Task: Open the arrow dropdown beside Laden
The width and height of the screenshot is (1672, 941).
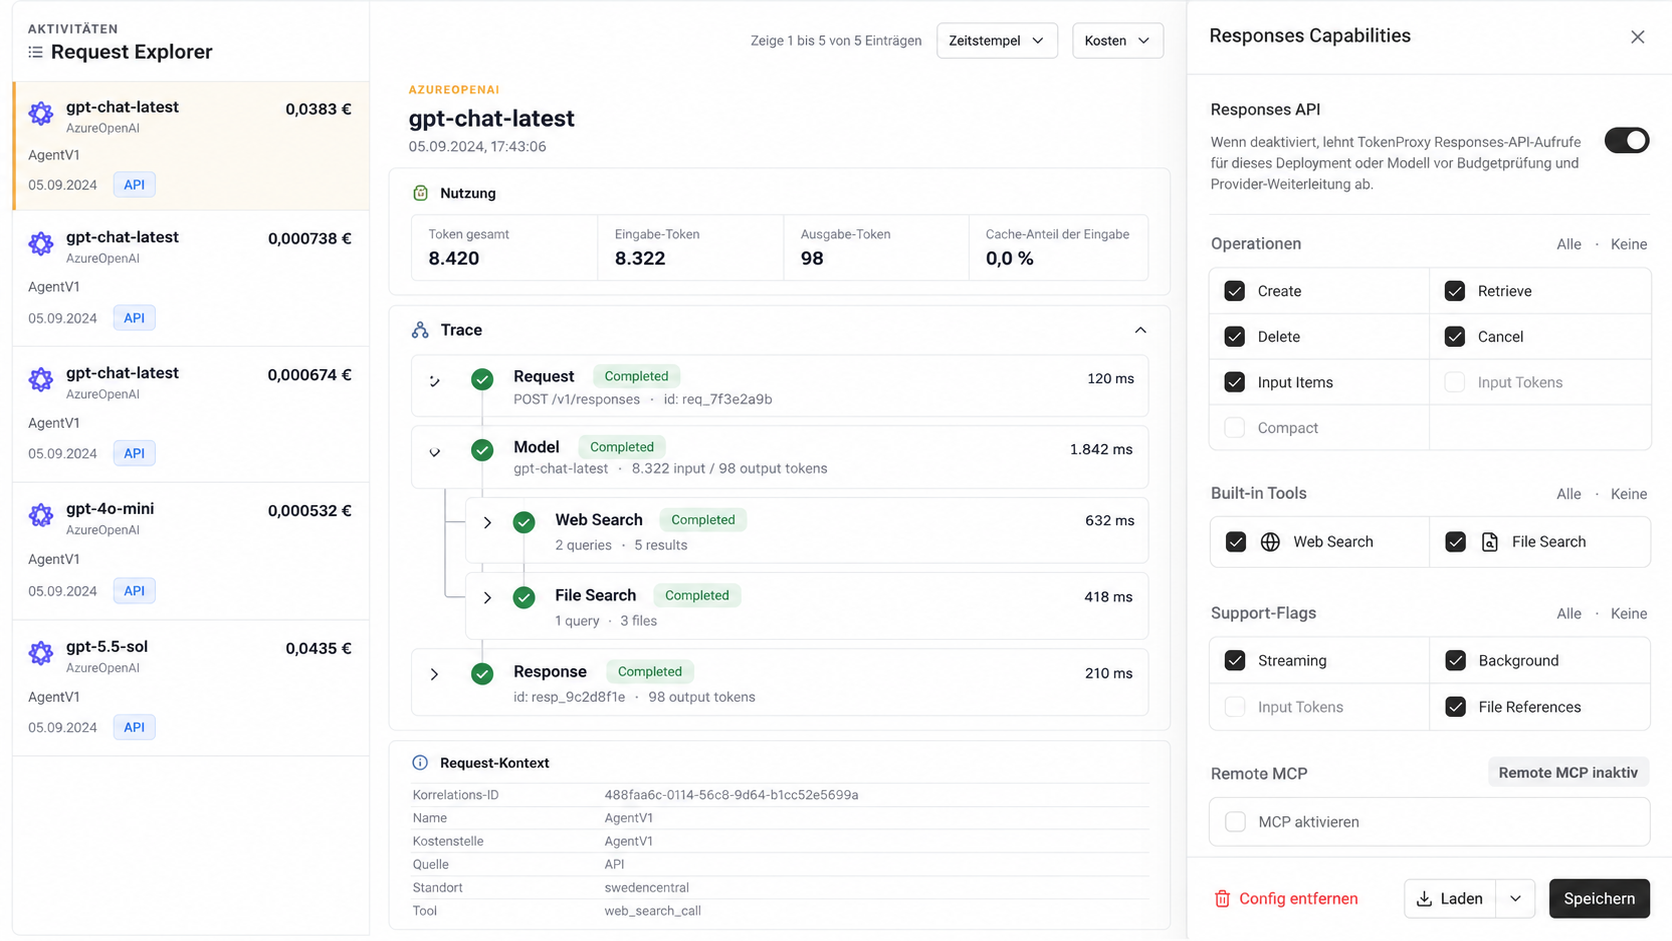Action: pos(1515,899)
